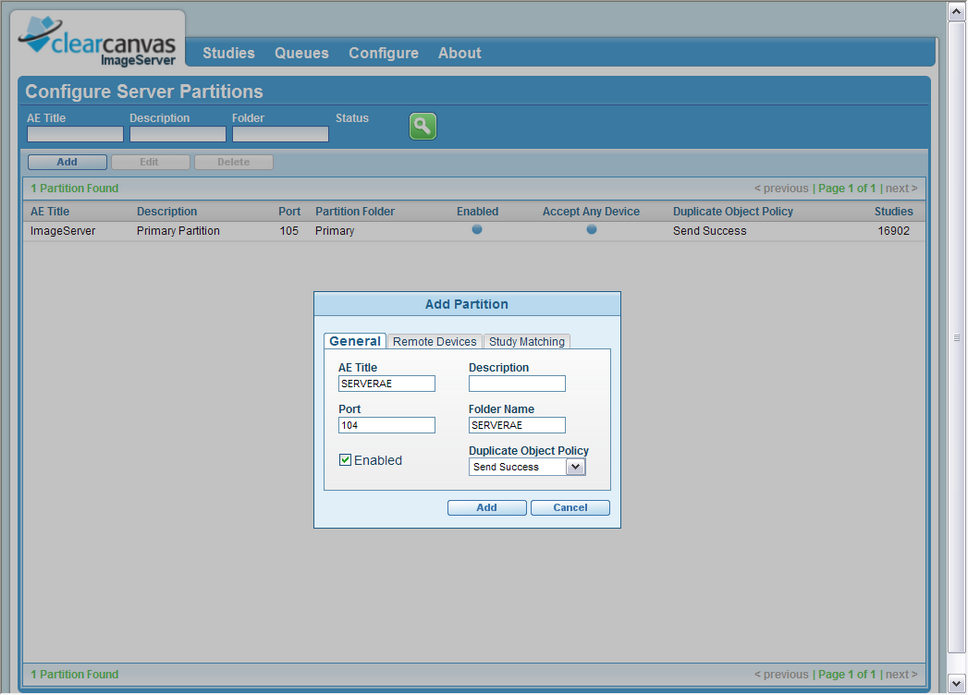Click the green search magnifier icon
This screenshot has height=695, width=968.
click(x=423, y=127)
